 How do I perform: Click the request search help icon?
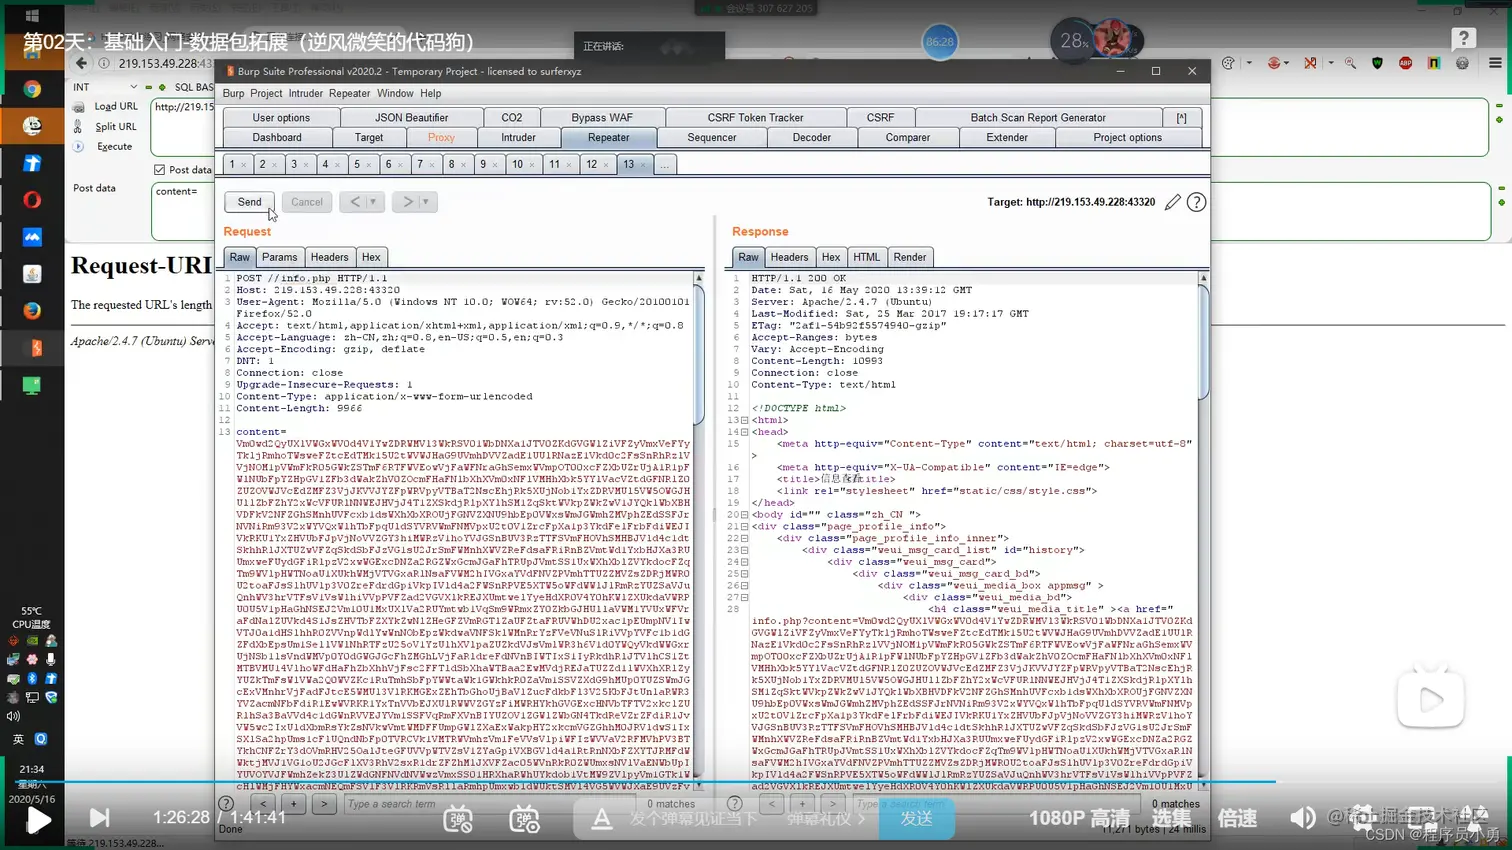226,803
